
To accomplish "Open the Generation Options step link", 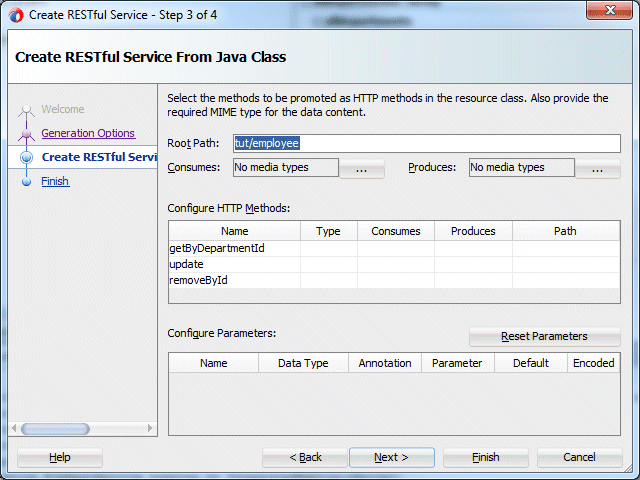I will coord(88,133).
